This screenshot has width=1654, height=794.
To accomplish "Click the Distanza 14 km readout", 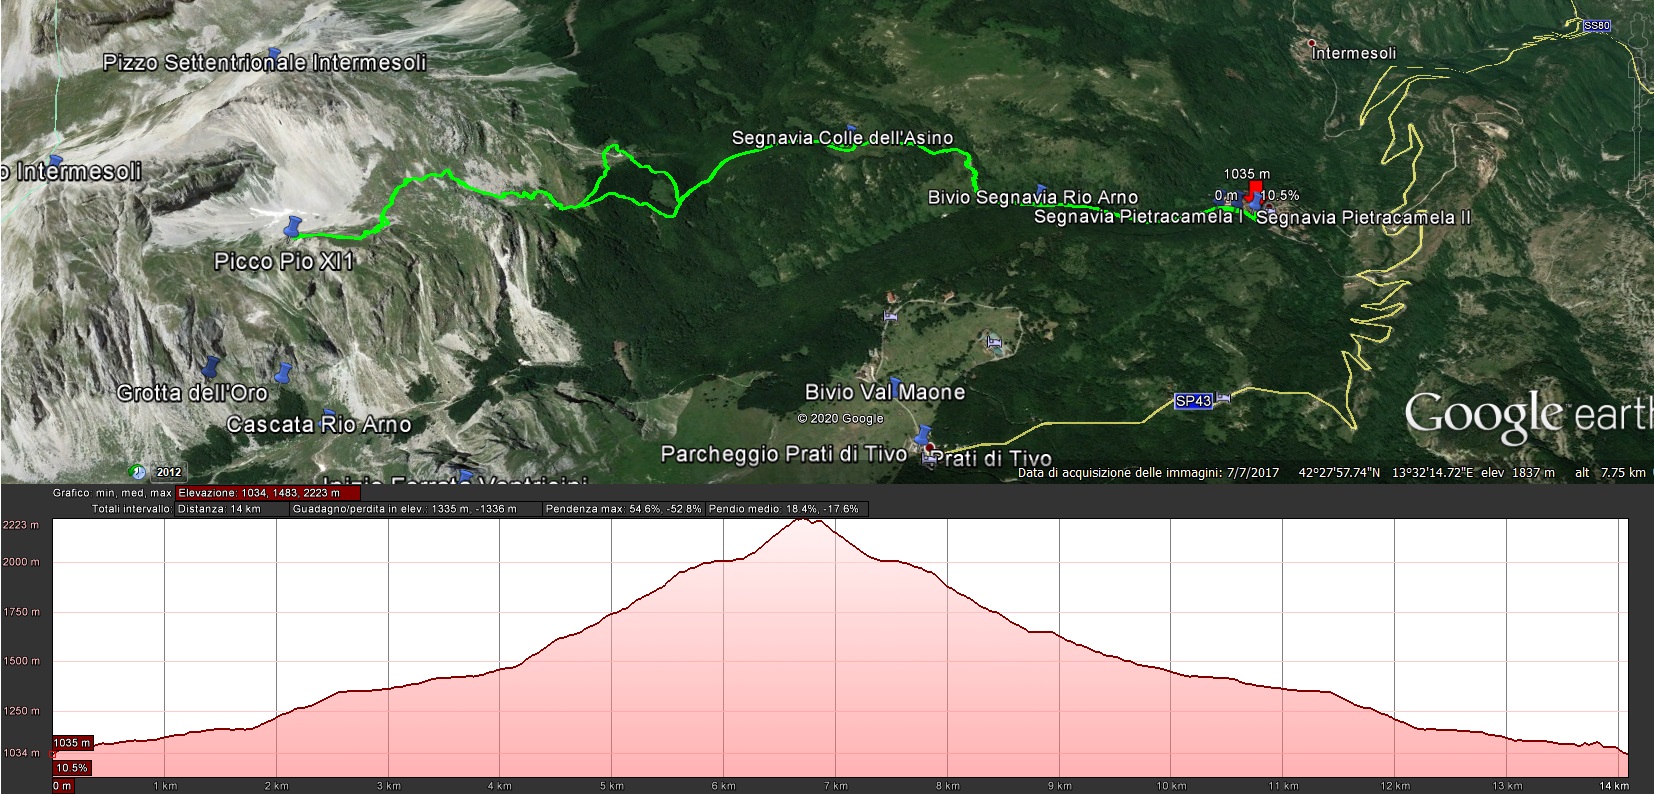I will coord(231,509).
